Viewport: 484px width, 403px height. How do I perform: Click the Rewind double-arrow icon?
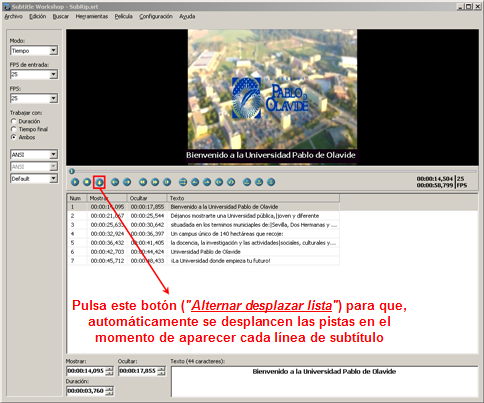[x=143, y=182]
